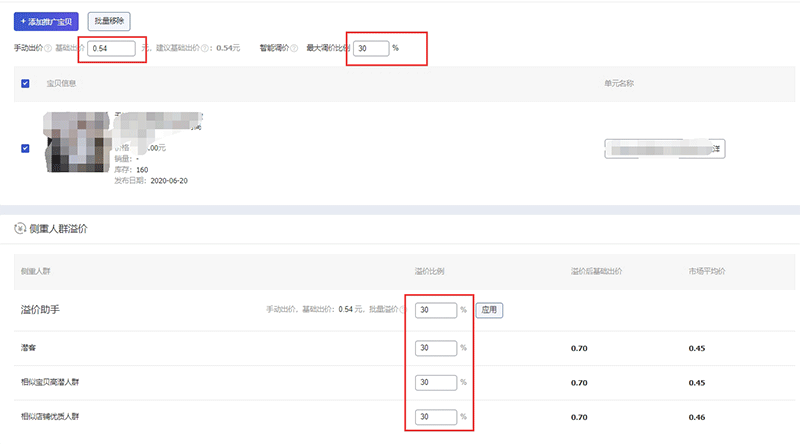Click the 市场平均价 column header
Viewport: 800px width, 444px height.
(x=709, y=272)
